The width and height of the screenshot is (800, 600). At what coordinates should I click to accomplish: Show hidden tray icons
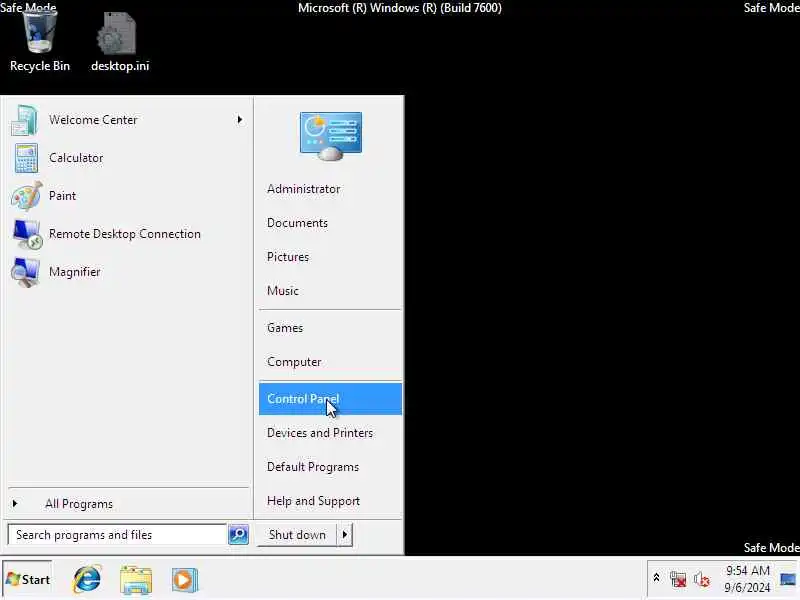(657, 578)
